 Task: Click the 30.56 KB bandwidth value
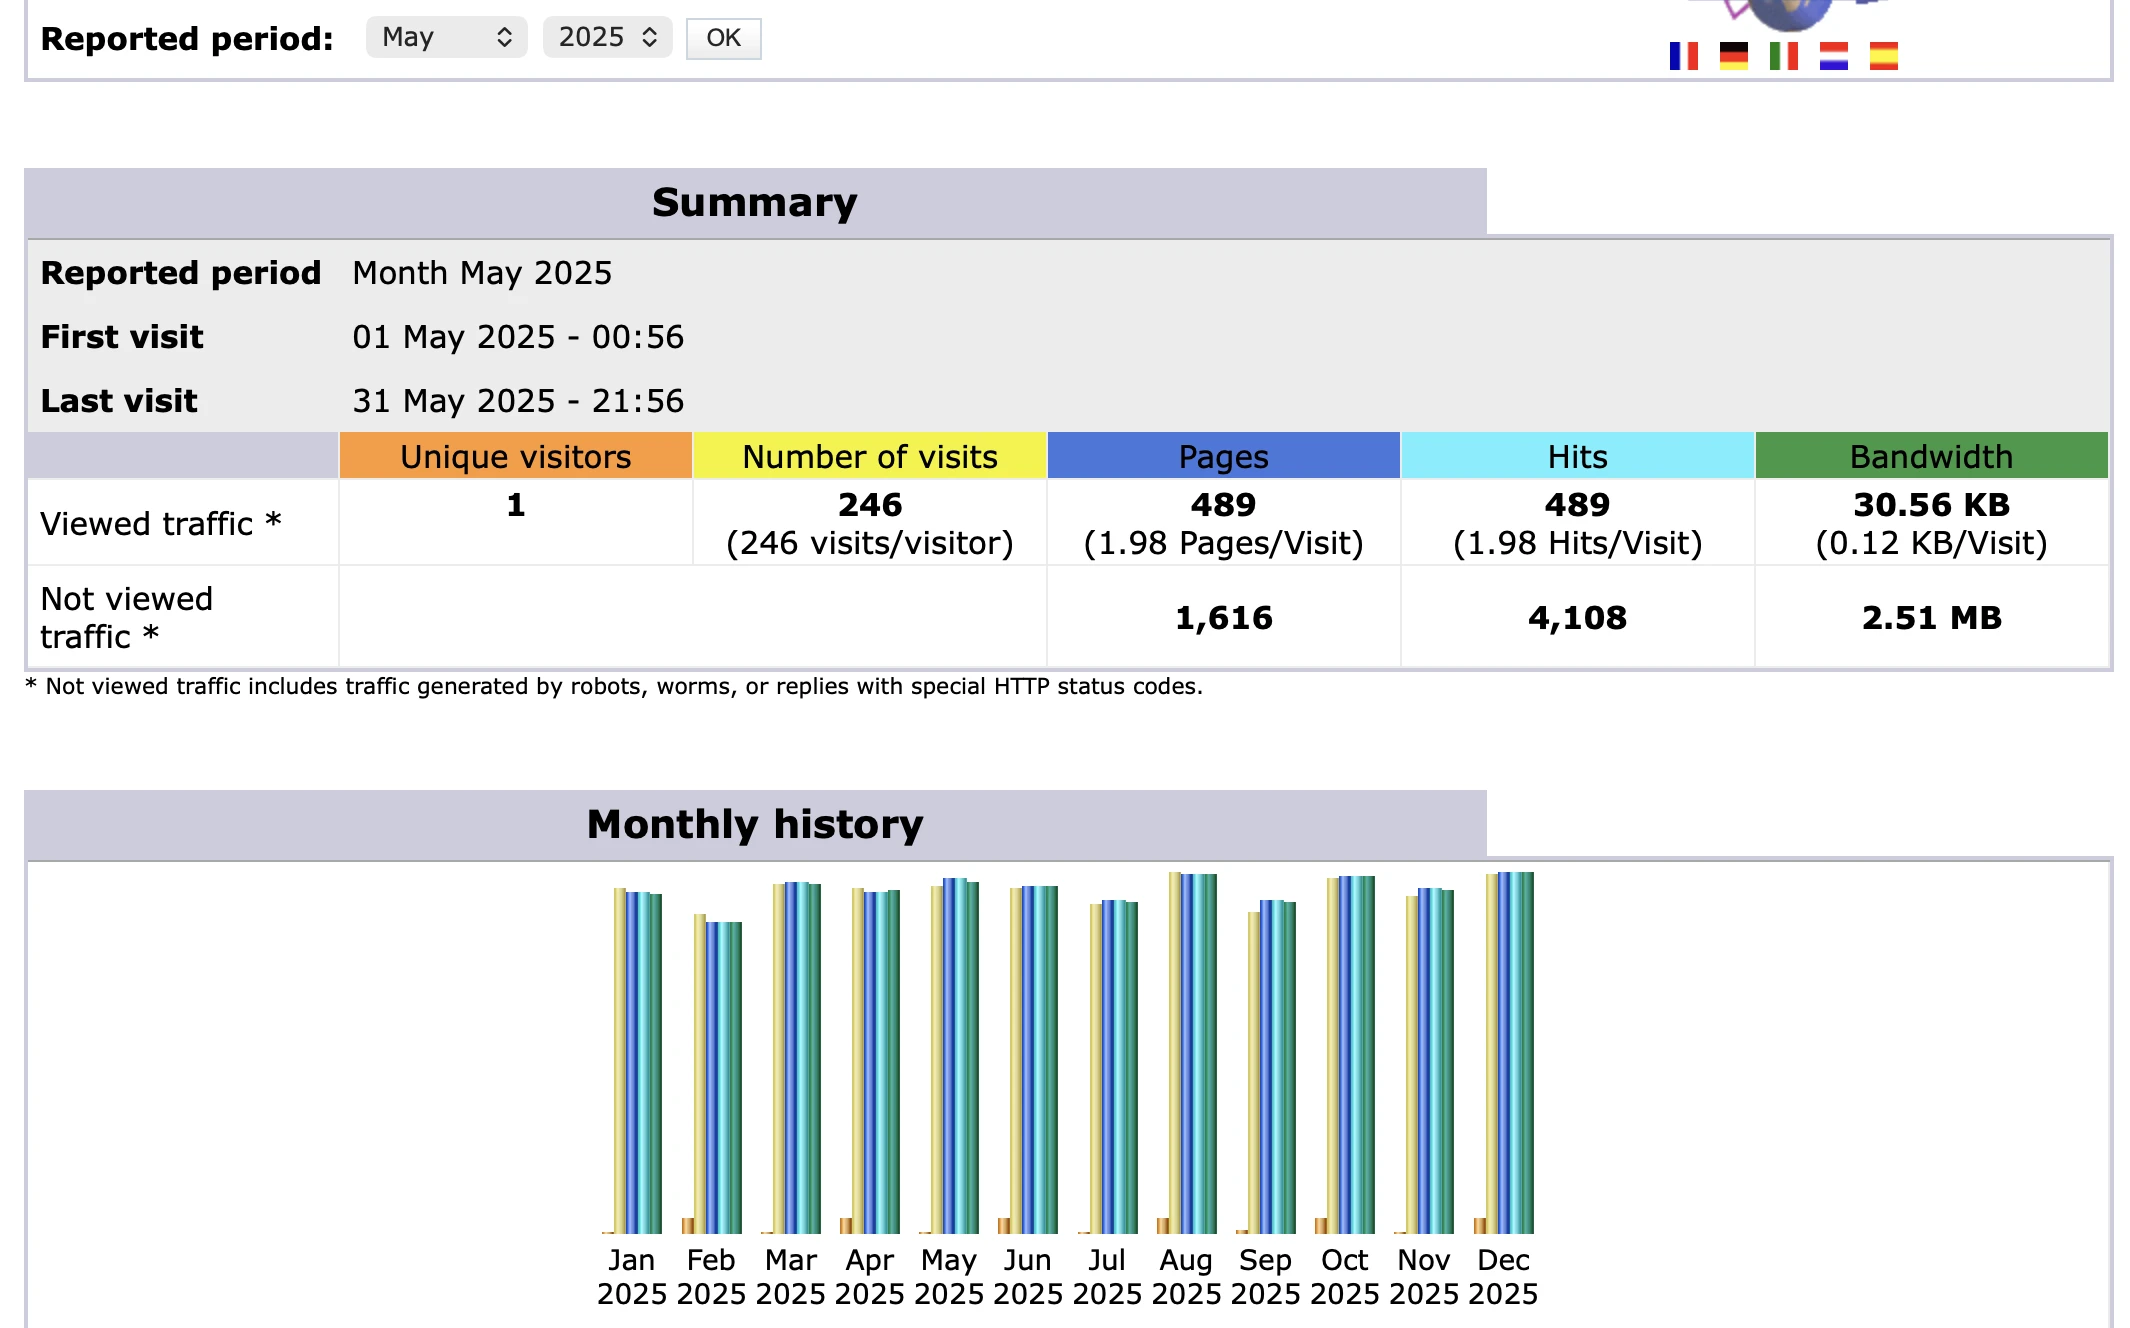tap(1932, 505)
